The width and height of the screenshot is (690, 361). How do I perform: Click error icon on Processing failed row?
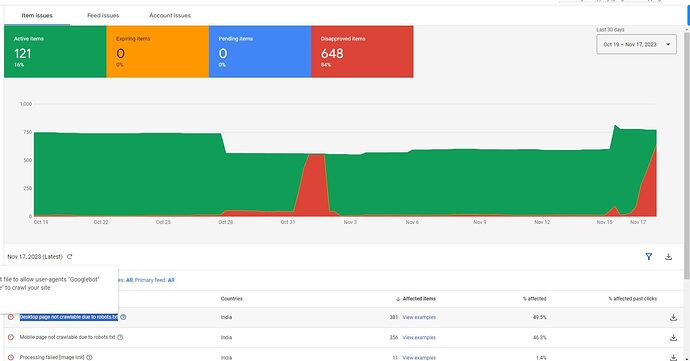(x=11, y=357)
